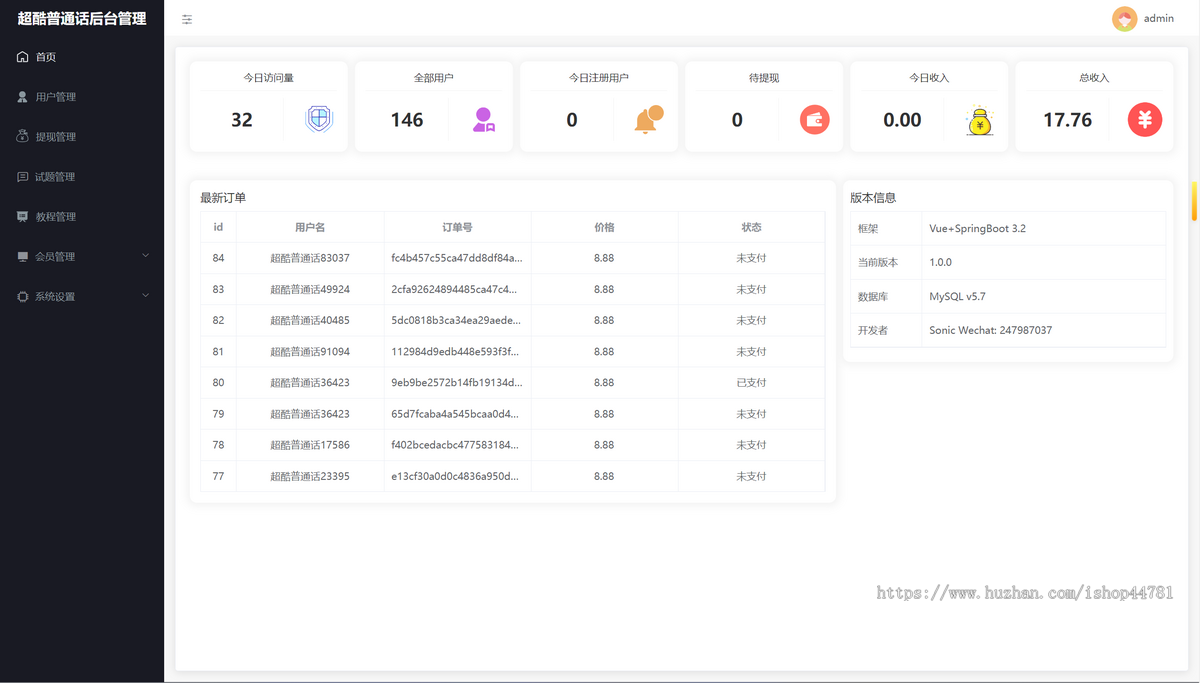Open 提现管理 in the sidebar
The image size is (1200, 683).
[55, 137]
